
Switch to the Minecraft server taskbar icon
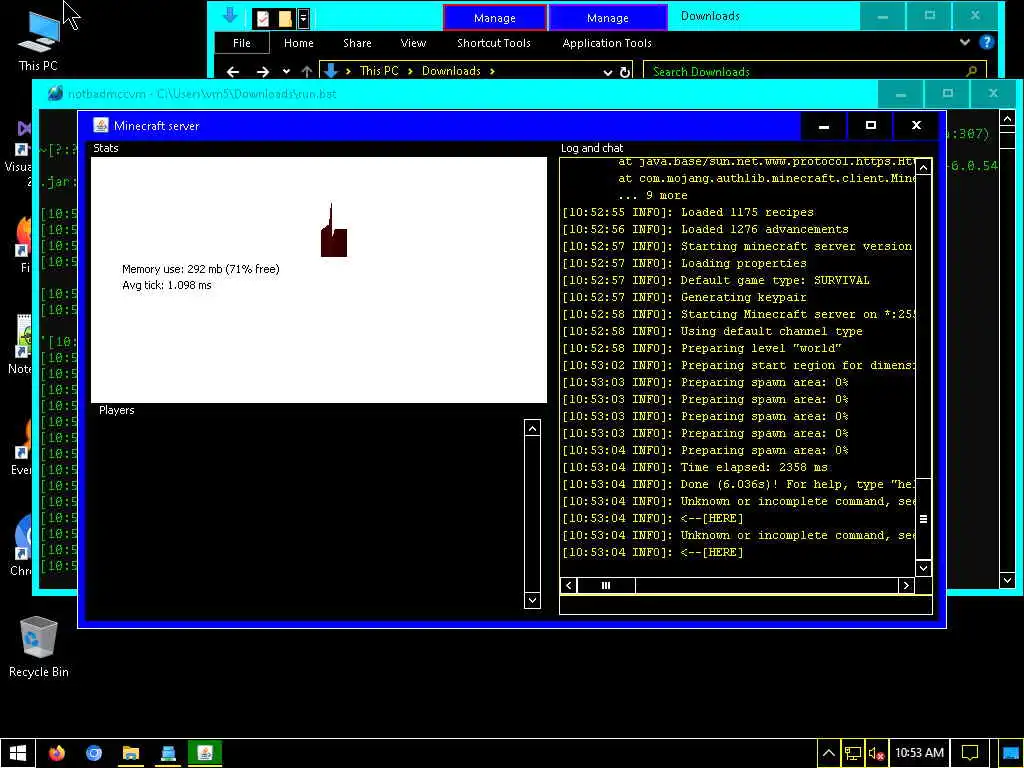click(205, 753)
